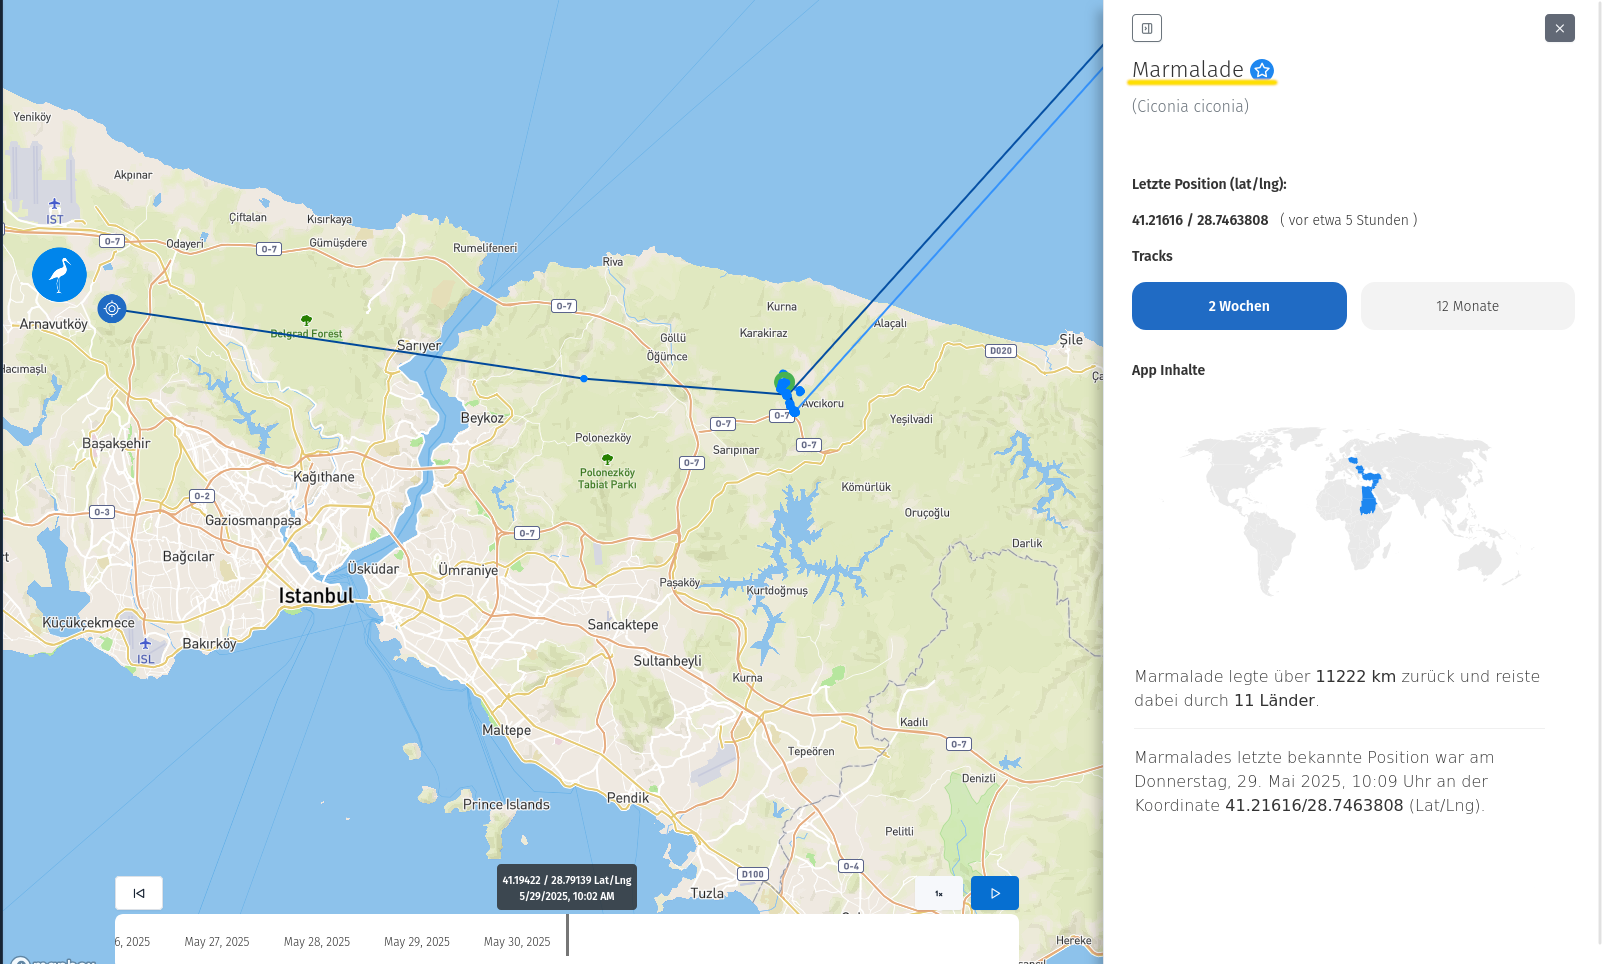Click the track point between Sarıyer and Avcıkoru
The image size is (1603, 964).
click(x=584, y=379)
